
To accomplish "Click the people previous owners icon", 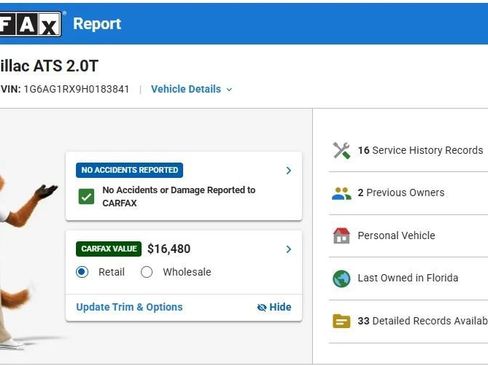I will 342,193.
